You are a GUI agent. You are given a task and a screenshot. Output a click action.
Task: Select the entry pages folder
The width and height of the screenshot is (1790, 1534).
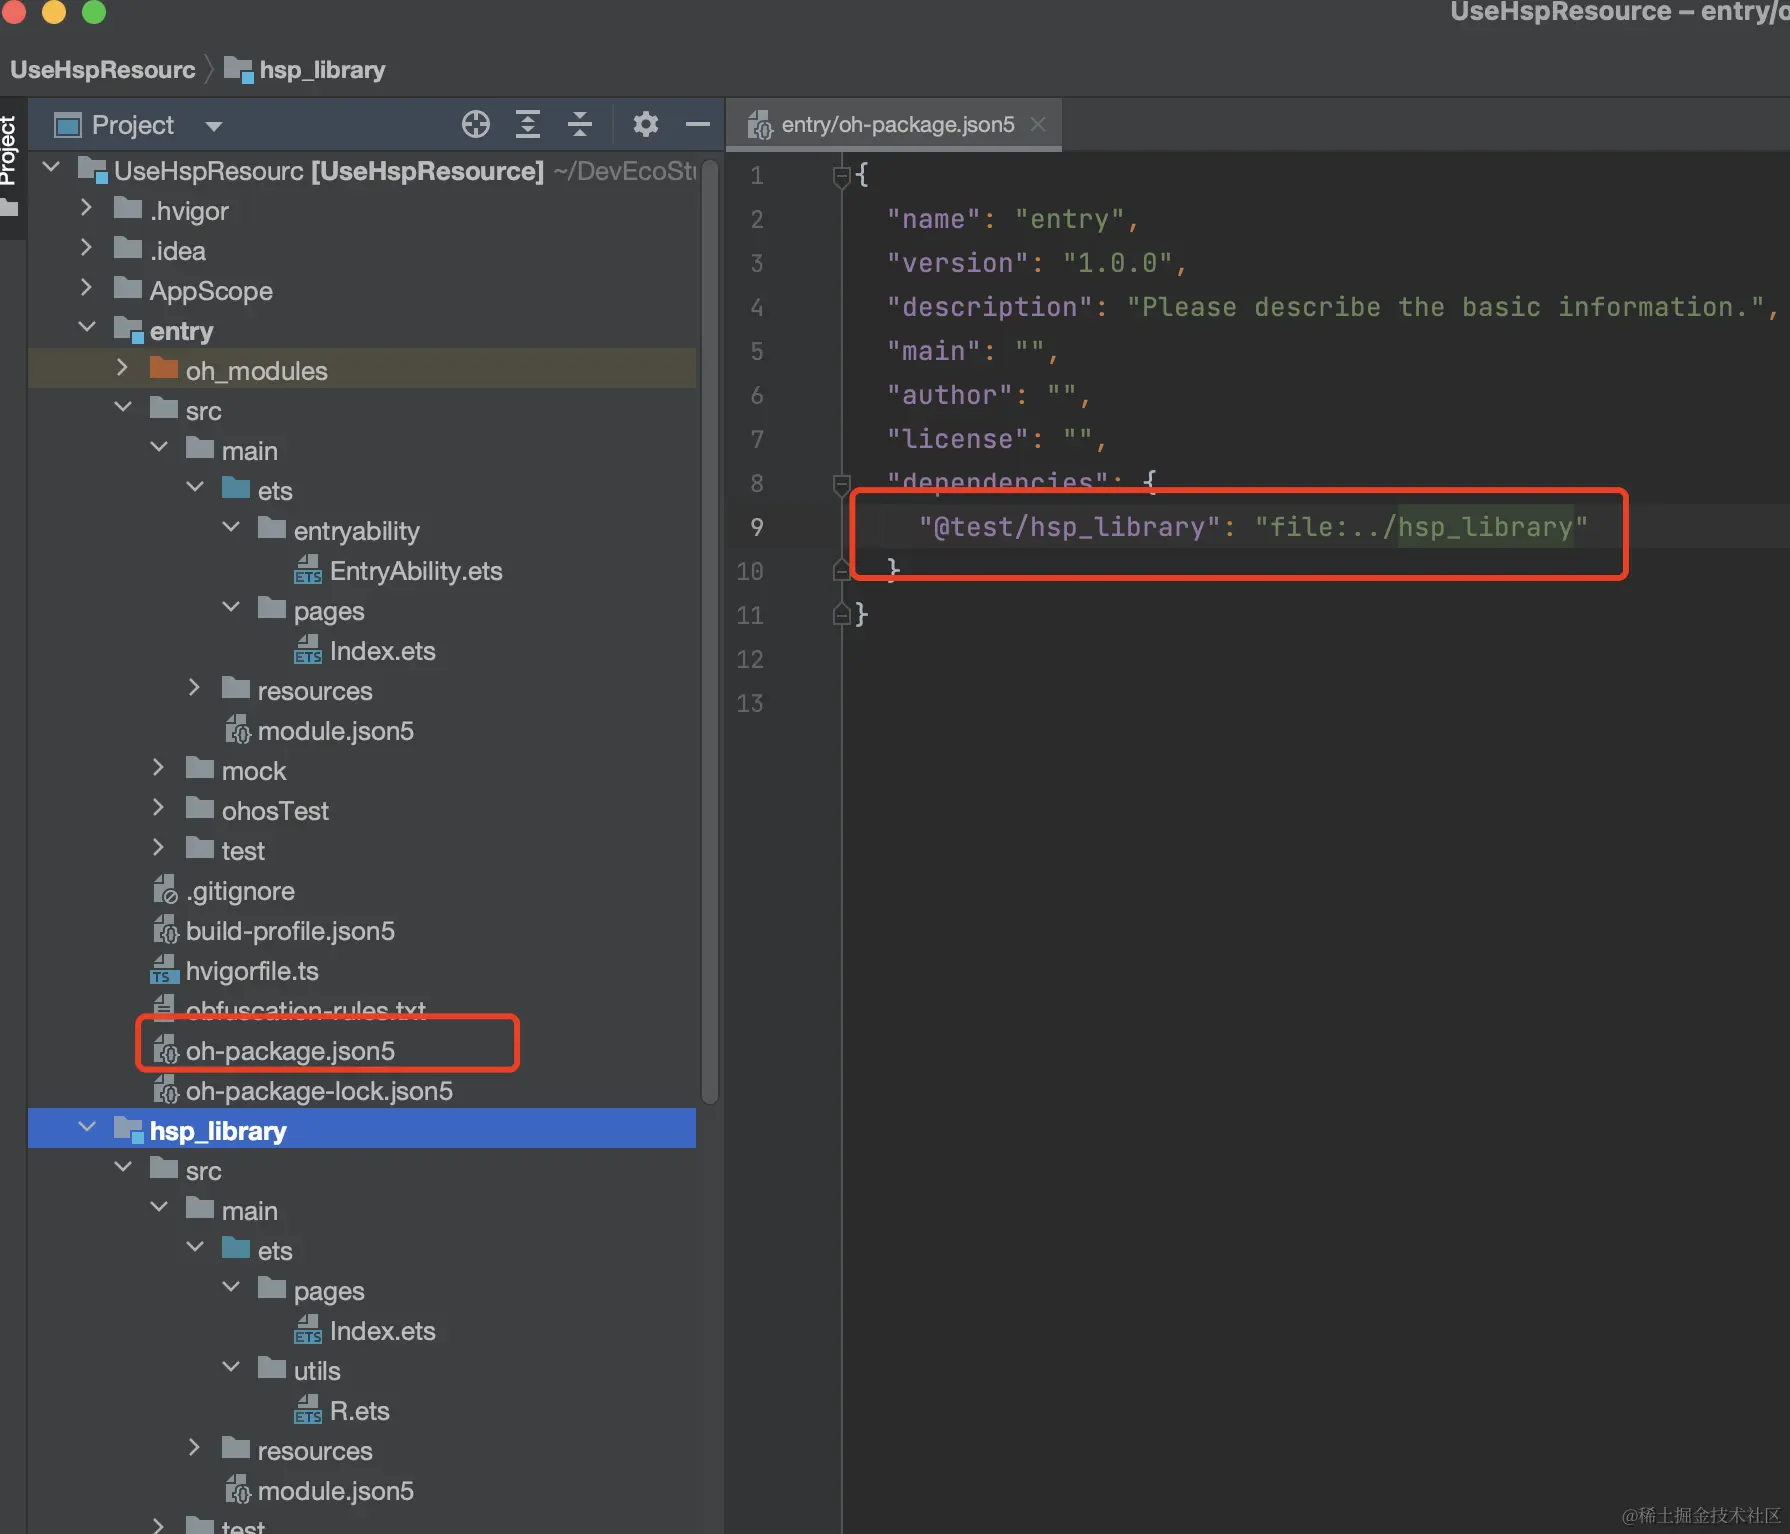pyautogui.click(x=328, y=611)
